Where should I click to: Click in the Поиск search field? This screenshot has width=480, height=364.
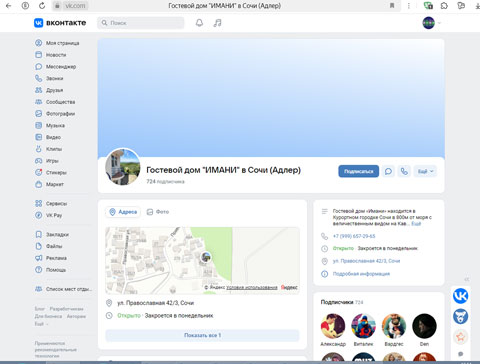click(141, 23)
